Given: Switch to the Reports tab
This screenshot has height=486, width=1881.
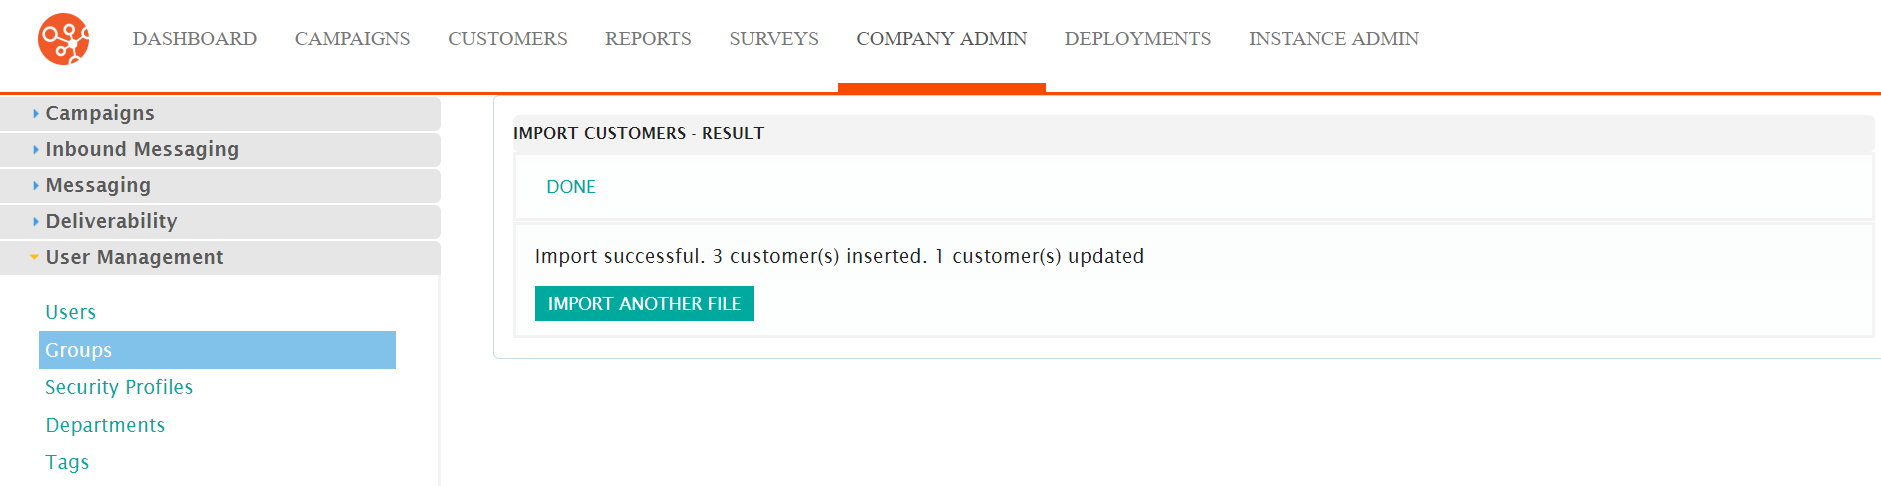Looking at the screenshot, I should (648, 39).
